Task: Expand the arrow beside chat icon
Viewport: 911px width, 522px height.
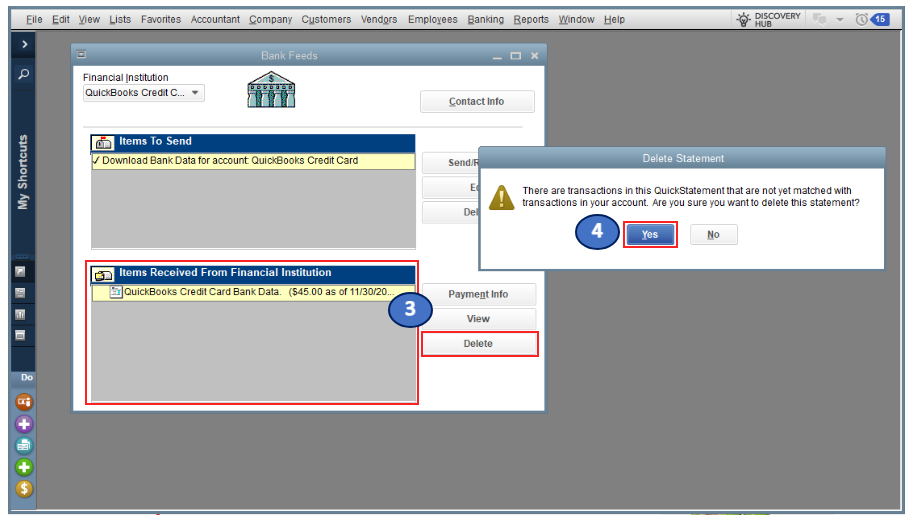Action: click(x=840, y=20)
